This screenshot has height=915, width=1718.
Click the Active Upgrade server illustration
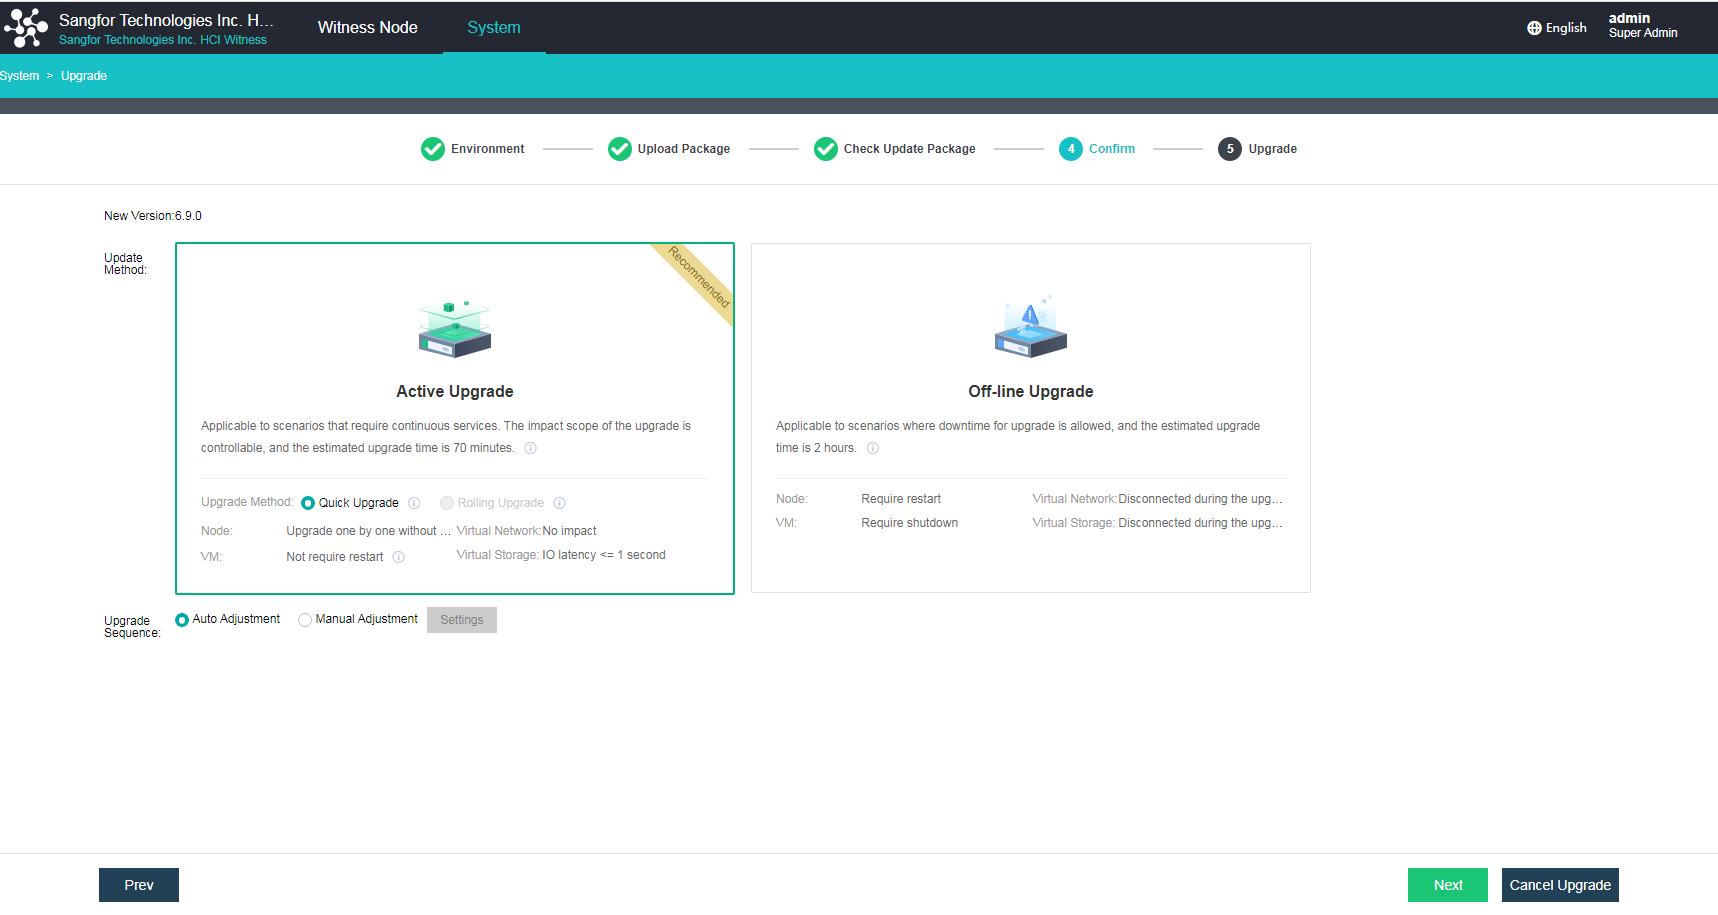coord(455,329)
